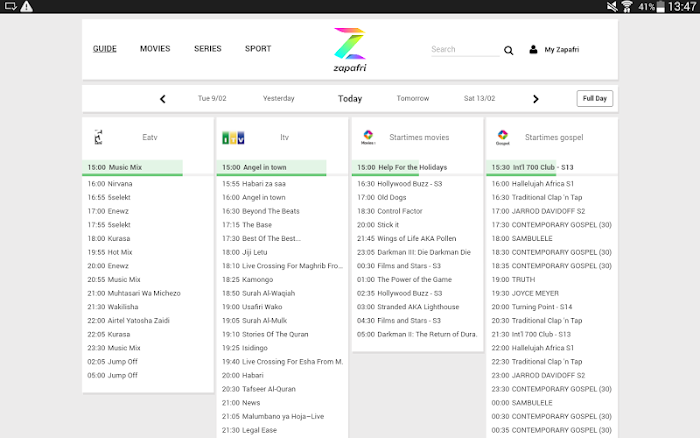Open Eatv channel name

point(150,137)
